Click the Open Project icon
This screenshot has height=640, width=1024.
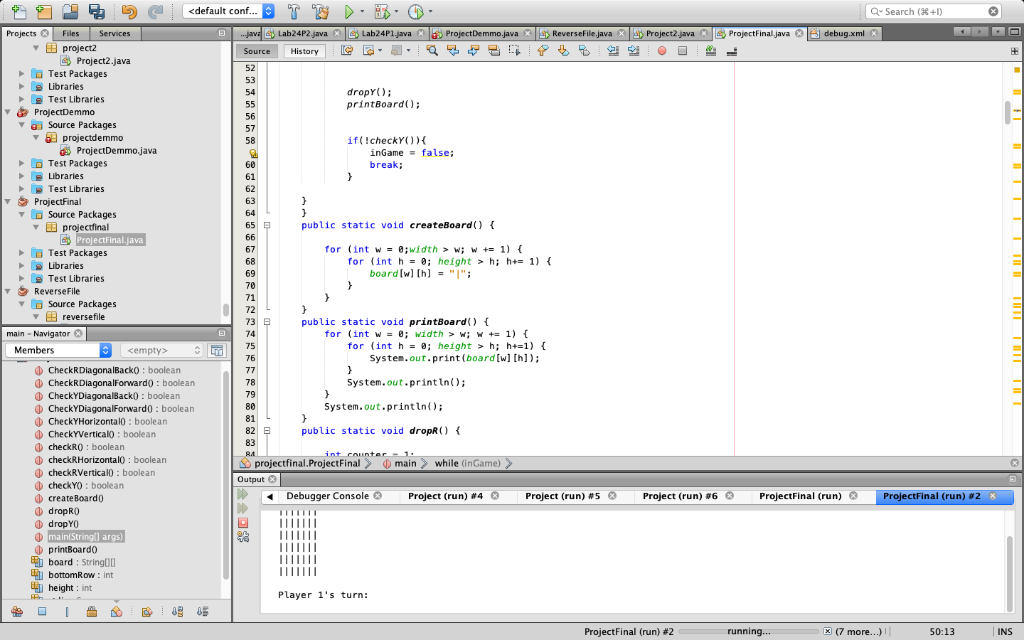pyautogui.click(x=70, y=11)
